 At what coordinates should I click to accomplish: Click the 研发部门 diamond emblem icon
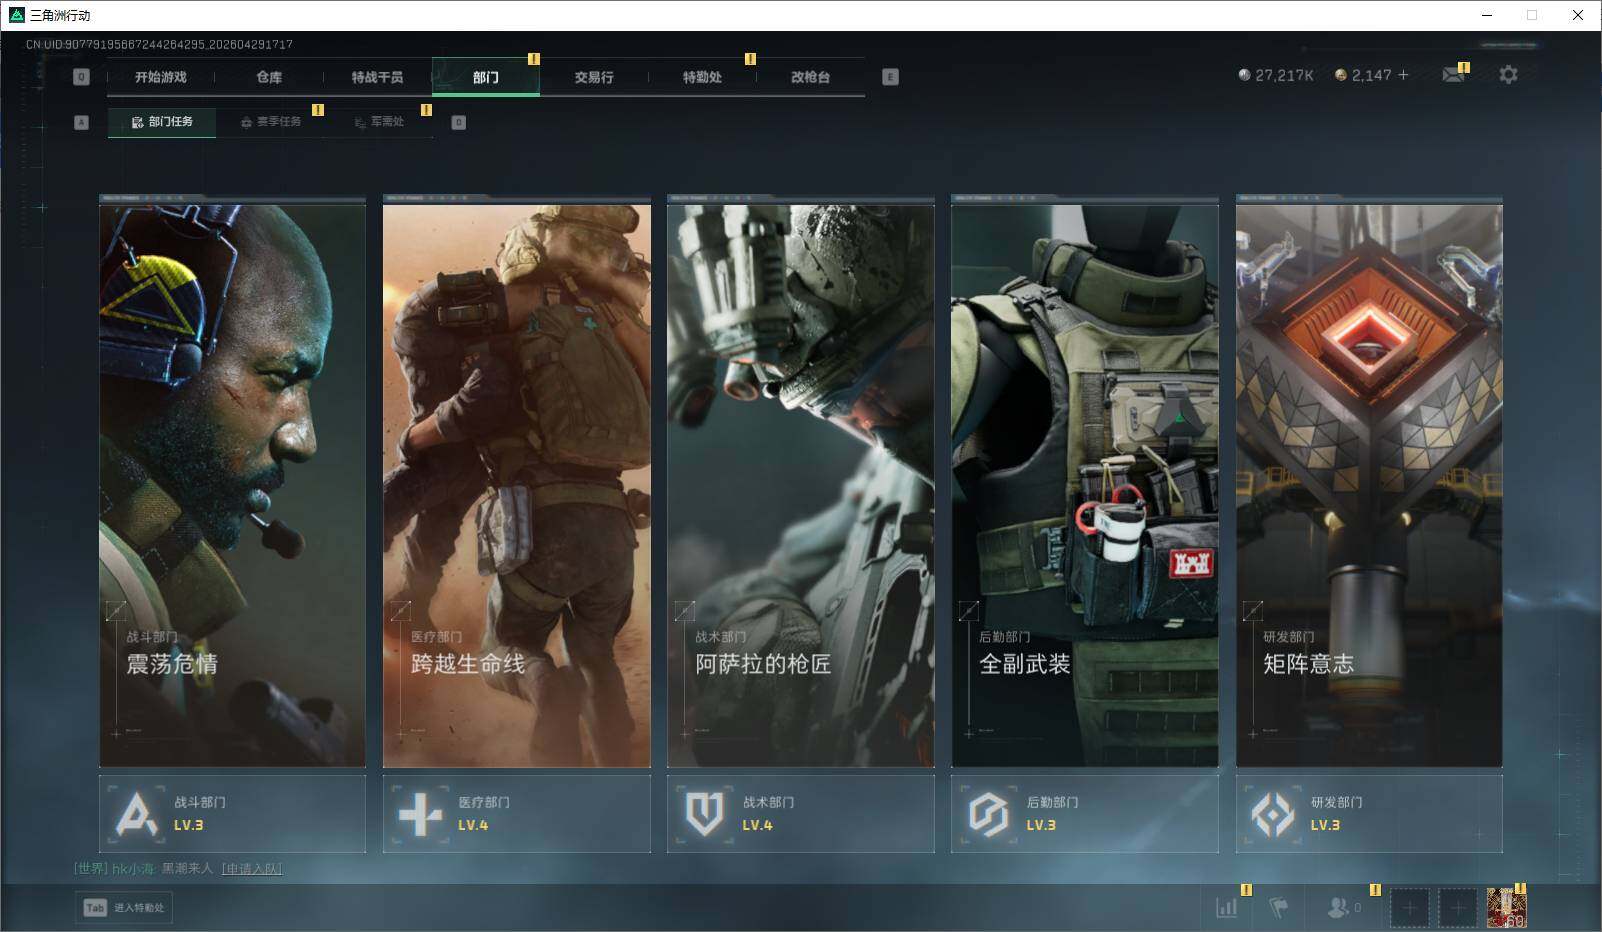[x=1273, y=814]
